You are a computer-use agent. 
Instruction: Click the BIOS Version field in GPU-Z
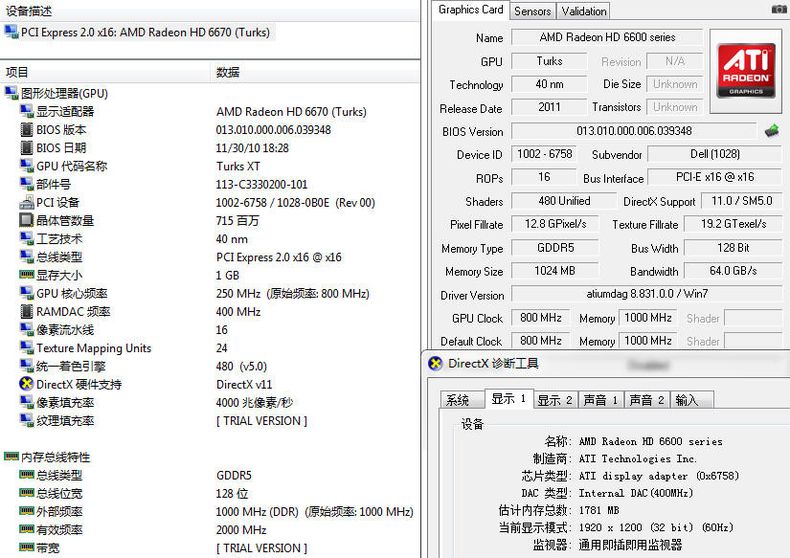coord(634,131)
